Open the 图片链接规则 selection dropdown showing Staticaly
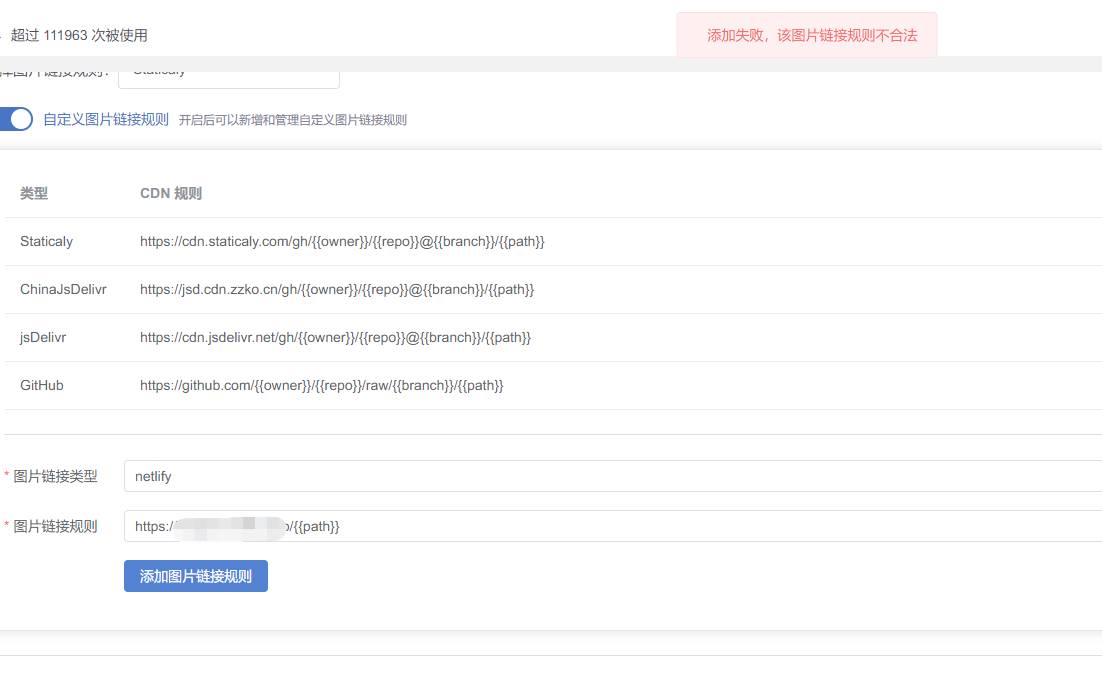This screenshot has height=676, width=1102. [228, 72]
